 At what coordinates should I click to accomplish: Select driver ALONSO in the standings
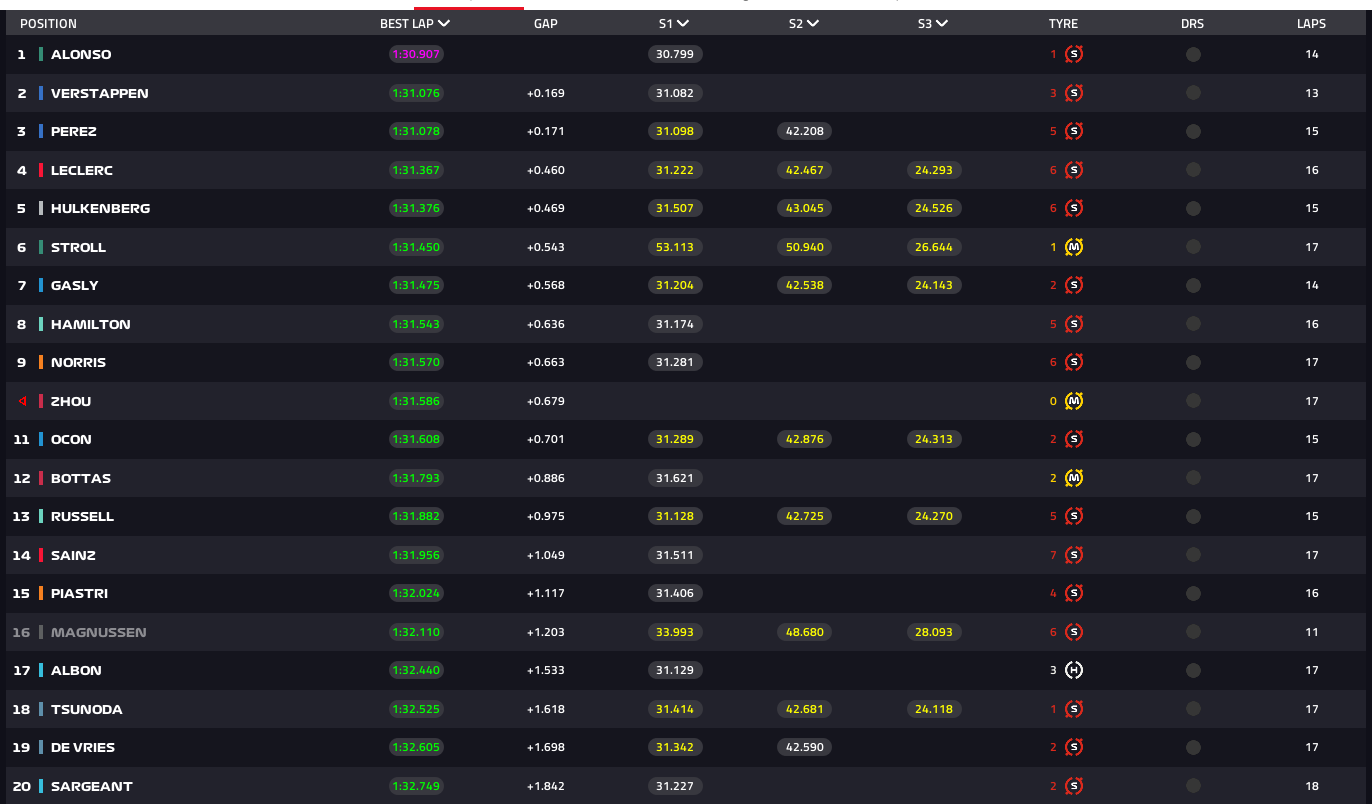[81, 54]
